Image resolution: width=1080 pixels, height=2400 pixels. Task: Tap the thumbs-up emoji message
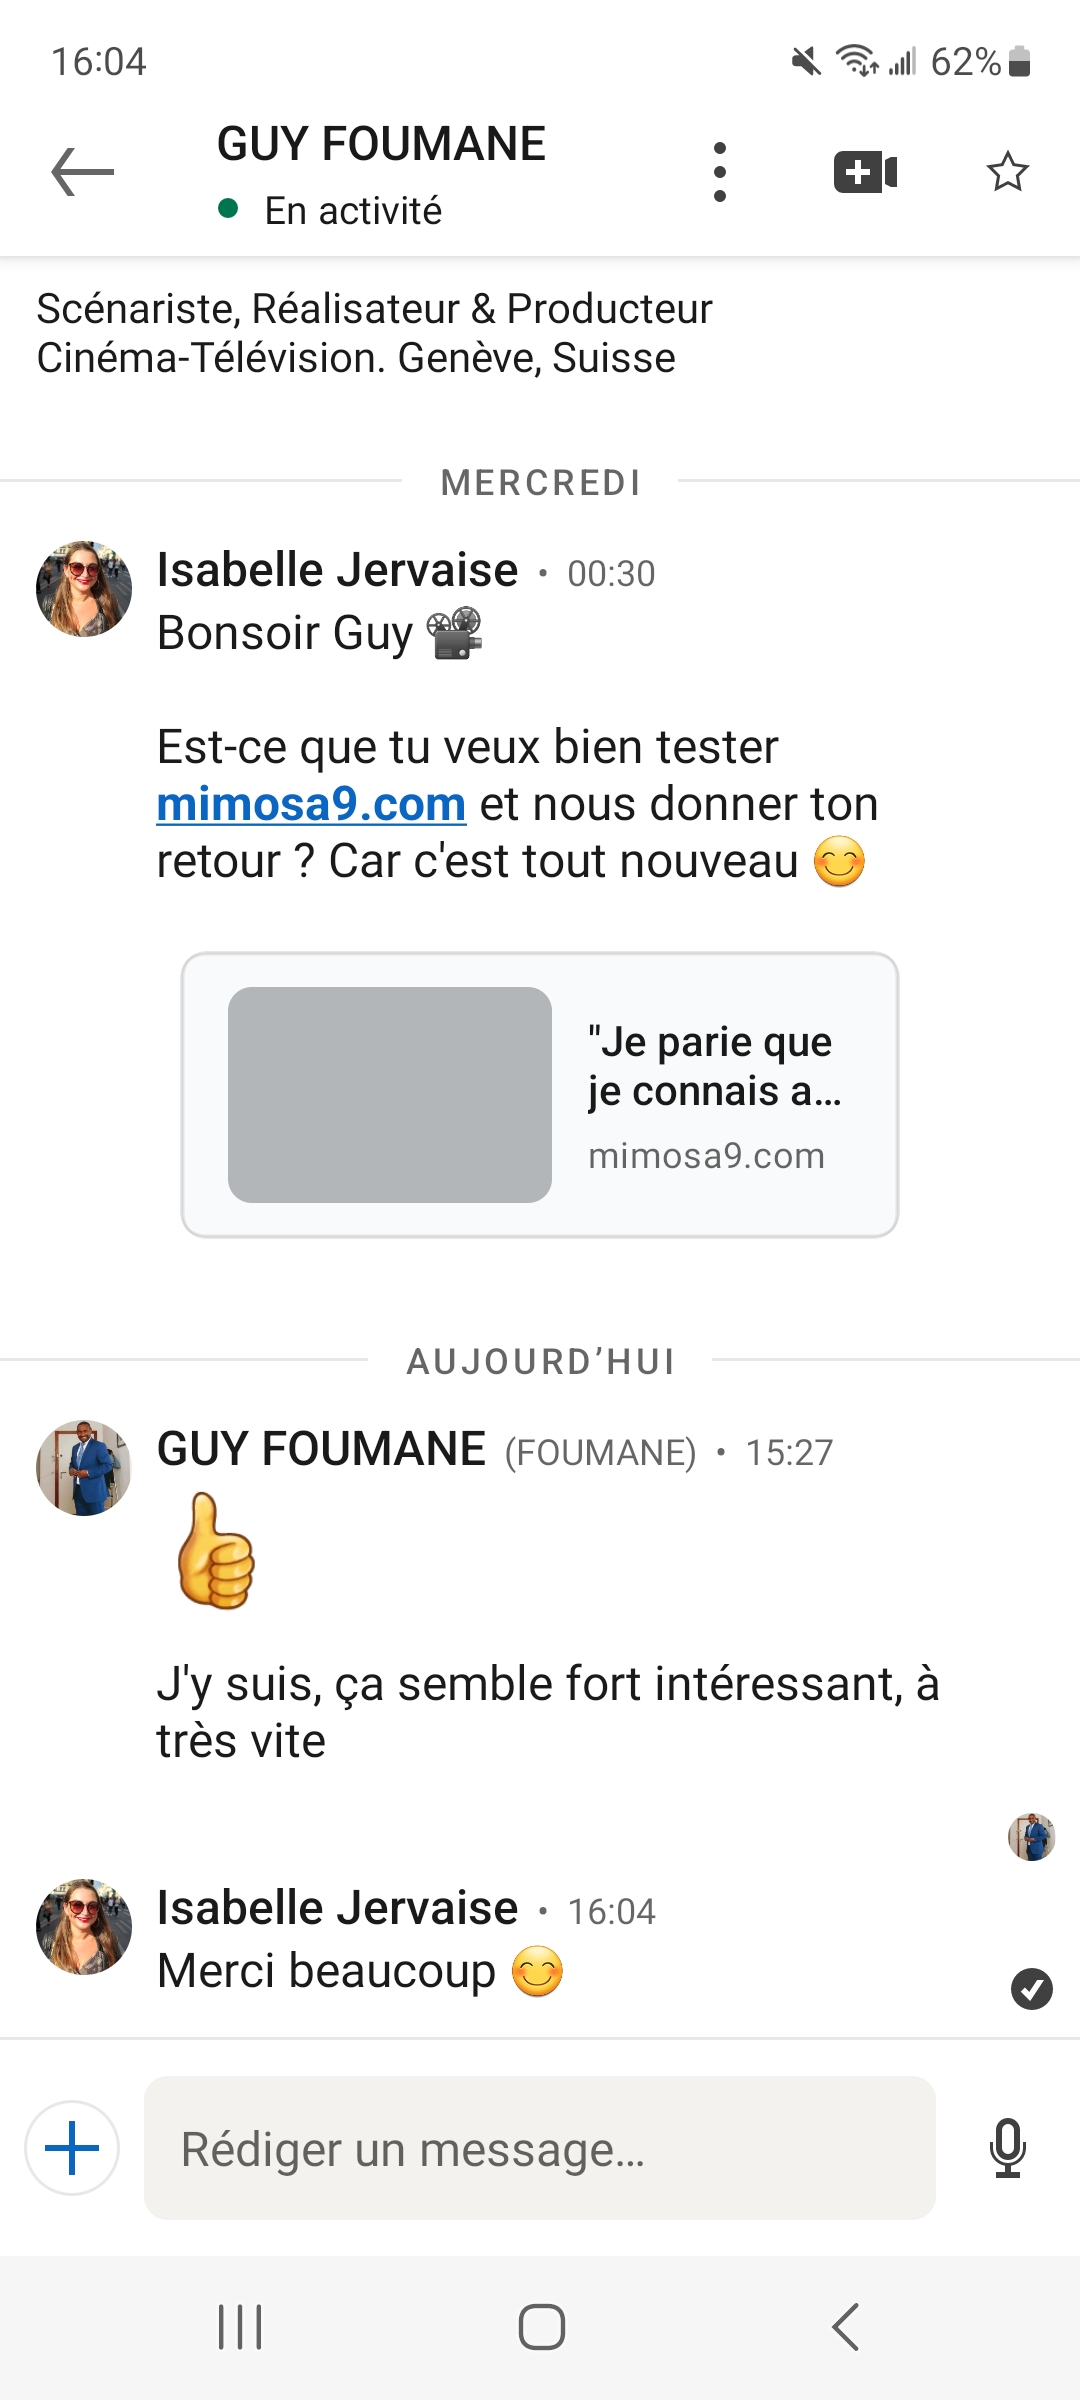coord(215,1551)
